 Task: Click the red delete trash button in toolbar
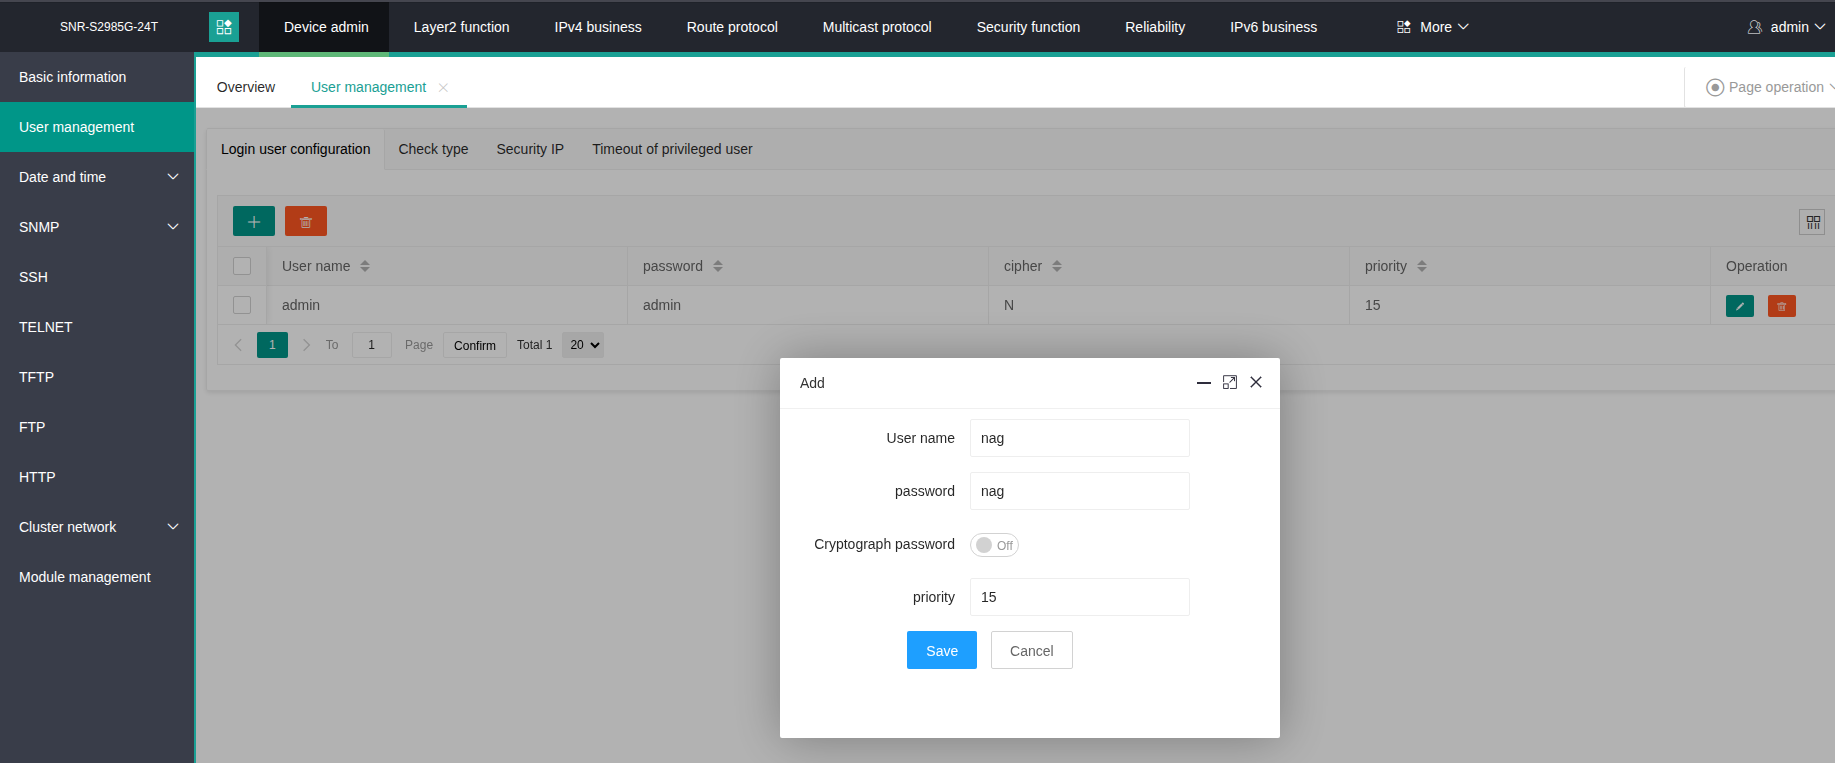coord(306,221)
